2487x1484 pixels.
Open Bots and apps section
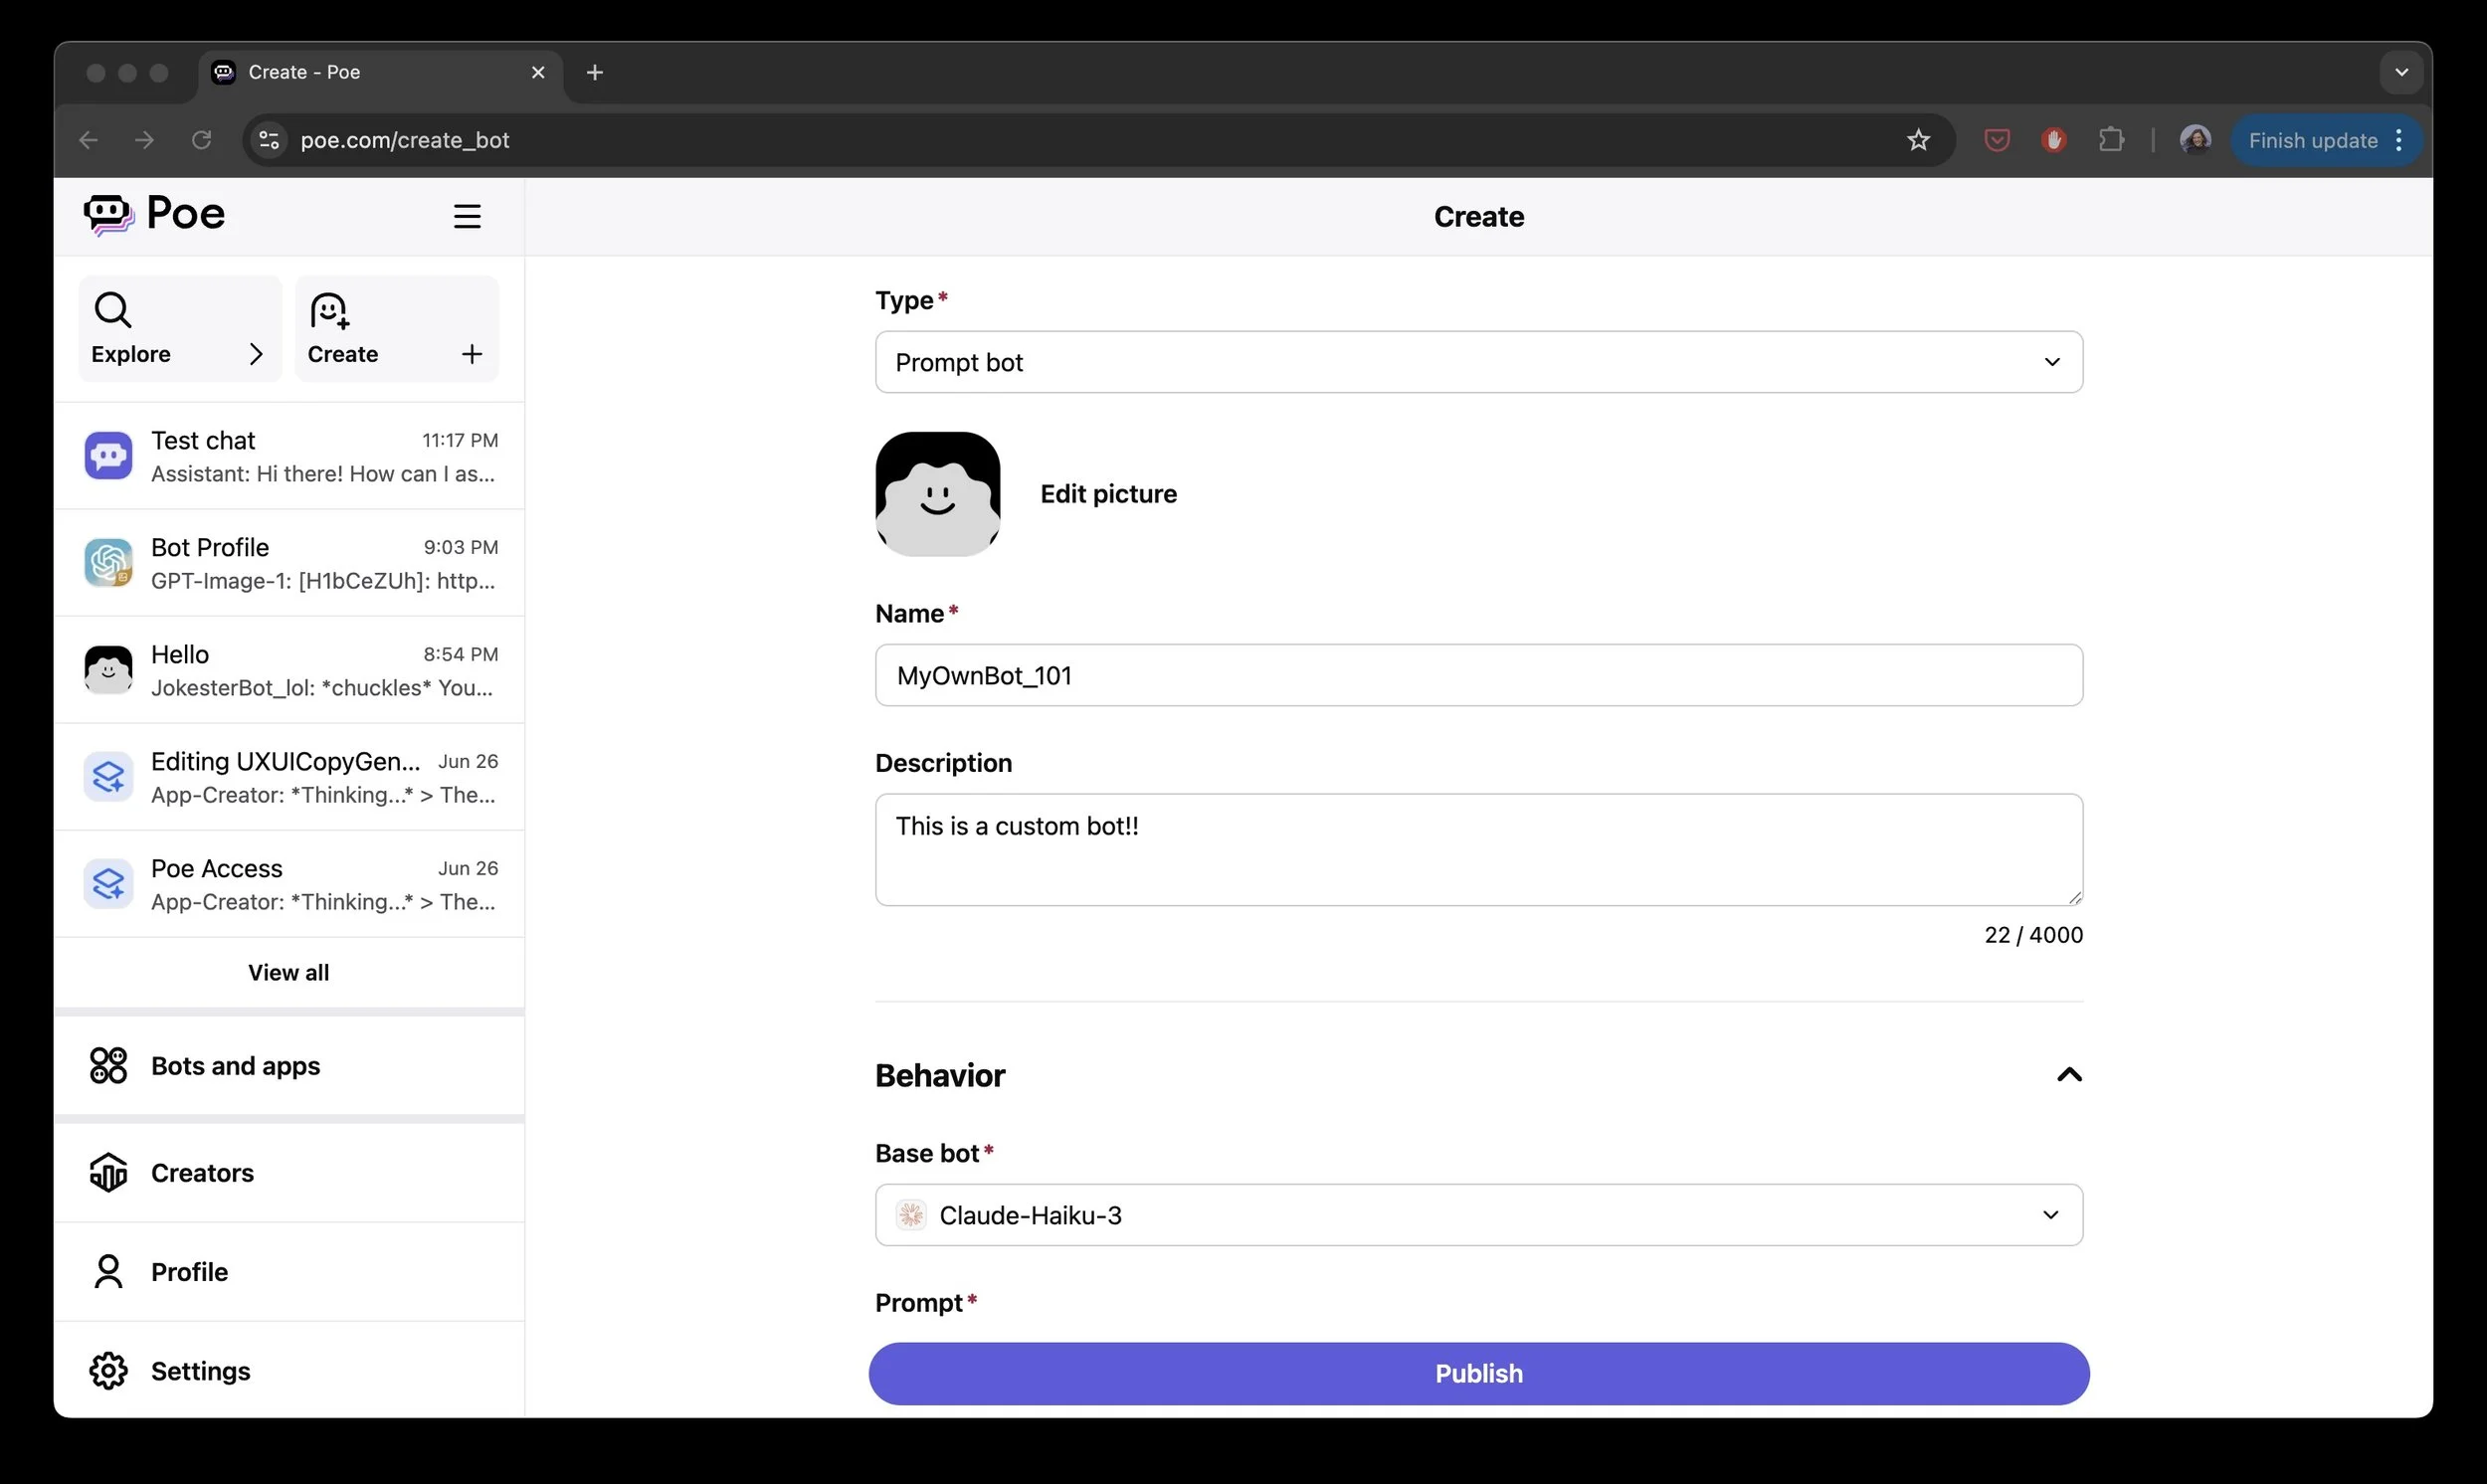pos(235,1066)
